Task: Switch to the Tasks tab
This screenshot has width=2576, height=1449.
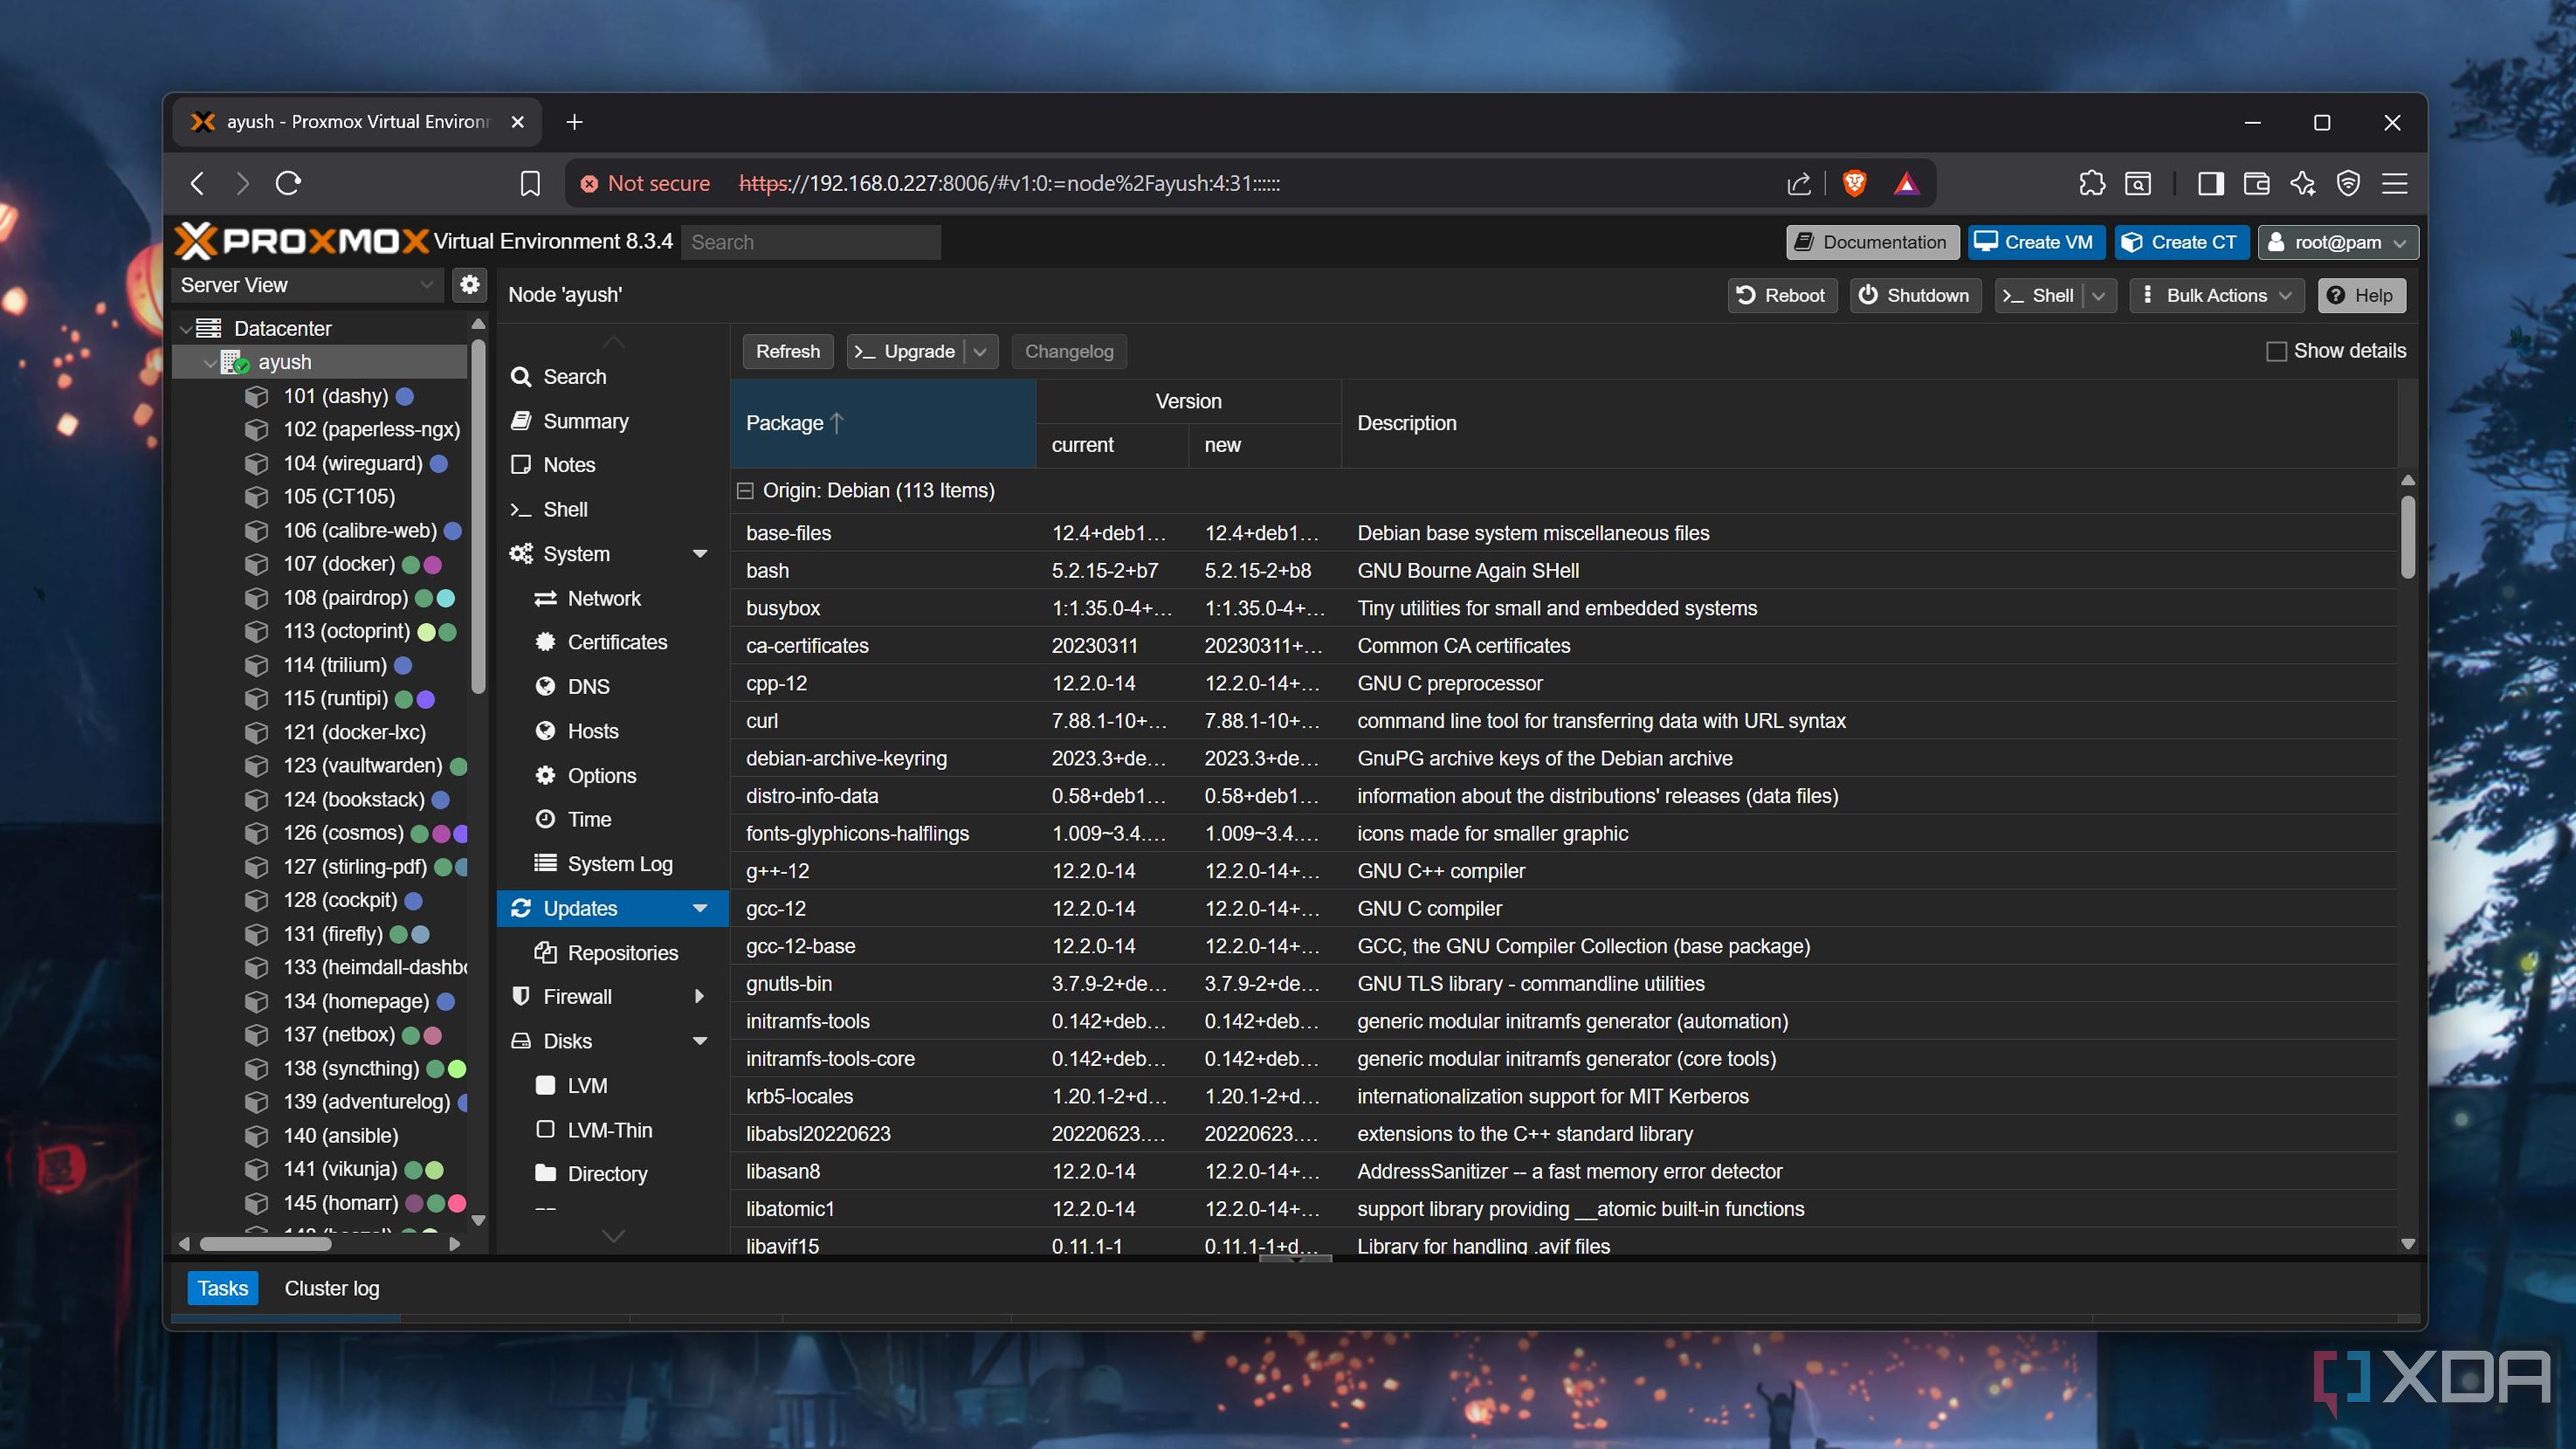Action: click(222, 1288)
